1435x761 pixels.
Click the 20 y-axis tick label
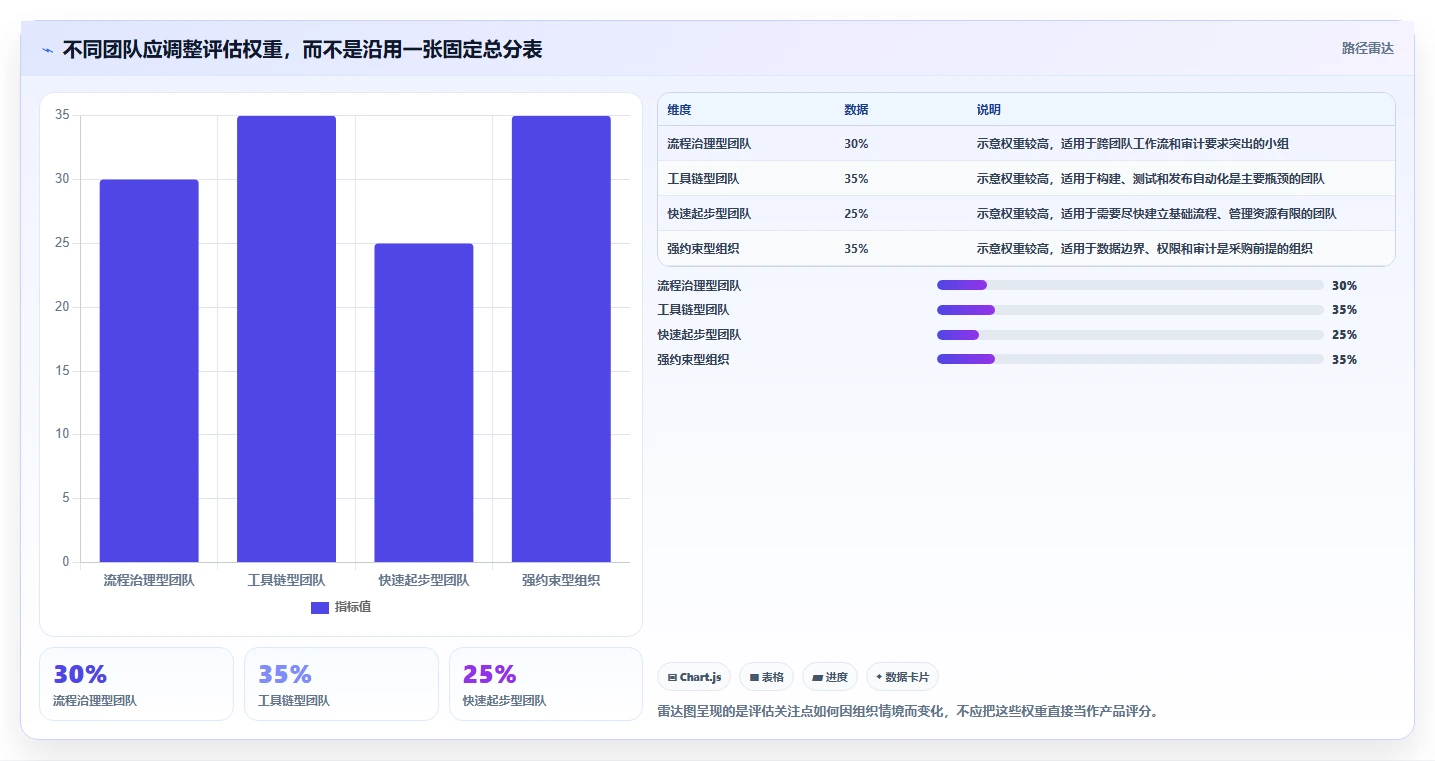point(62,307)
